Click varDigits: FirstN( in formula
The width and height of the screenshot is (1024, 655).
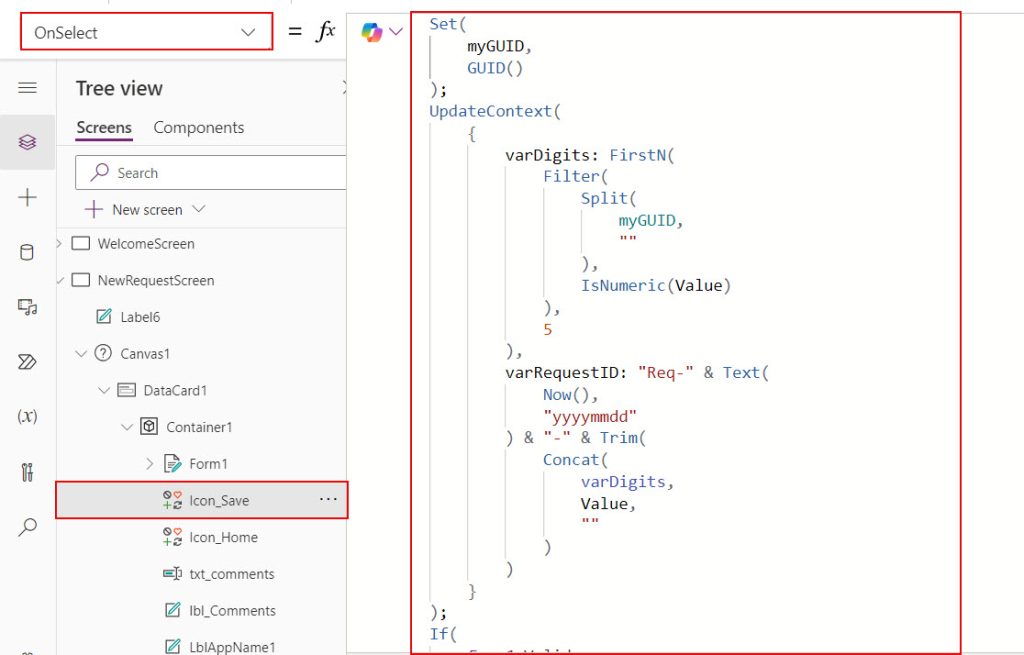590,155
